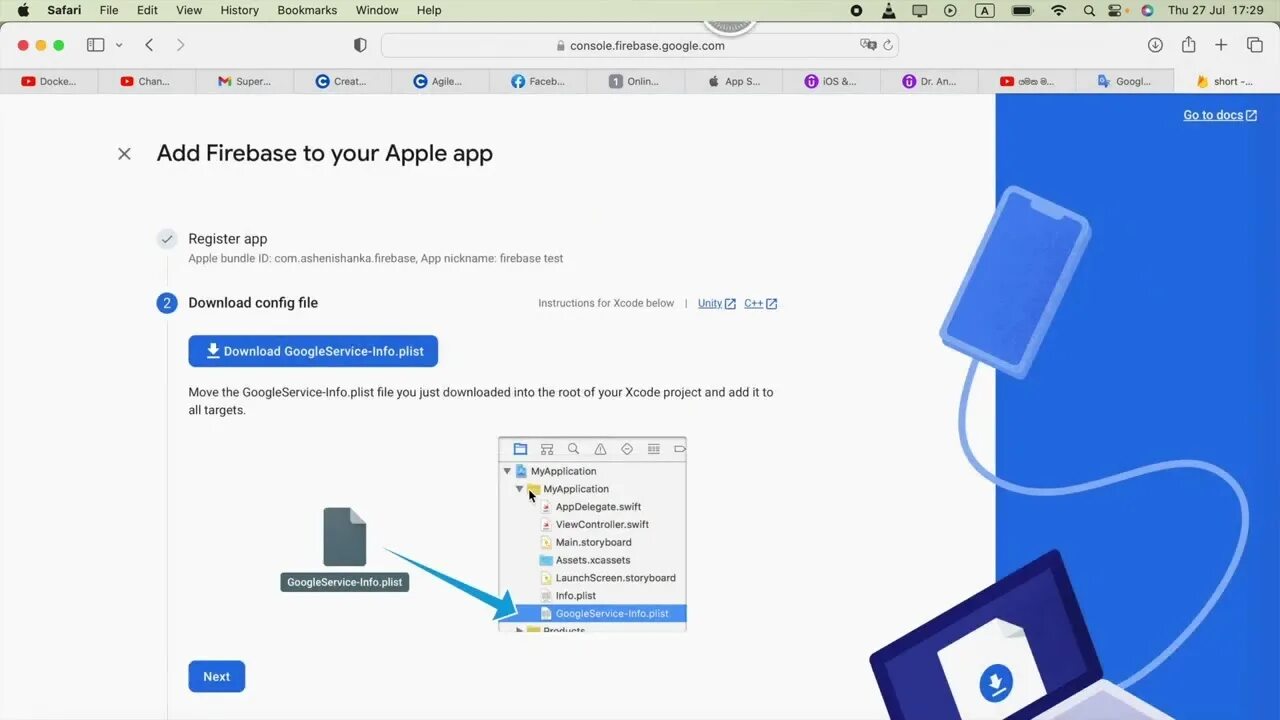This screenshot has height=720, width=1280.
Task: Switch to the Faceb... tab
Action: 538,82
